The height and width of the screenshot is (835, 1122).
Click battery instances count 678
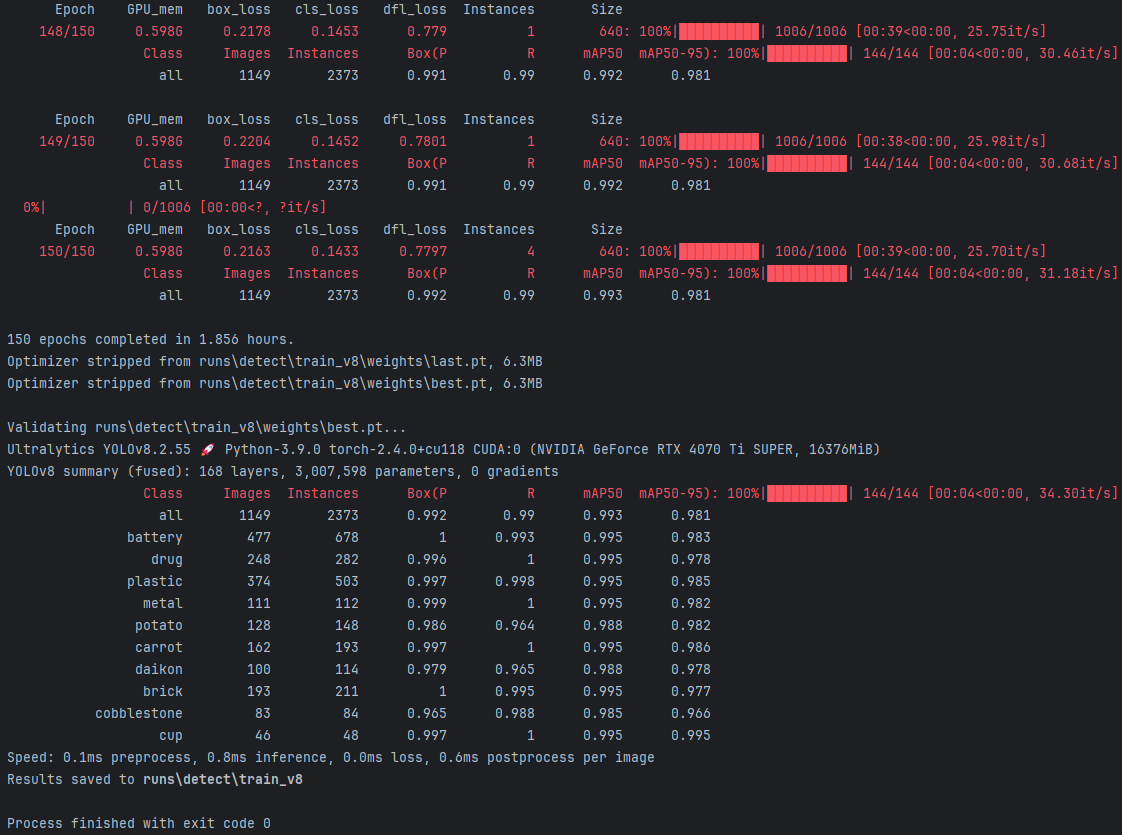pyautogui.click(x=346, y=537)
